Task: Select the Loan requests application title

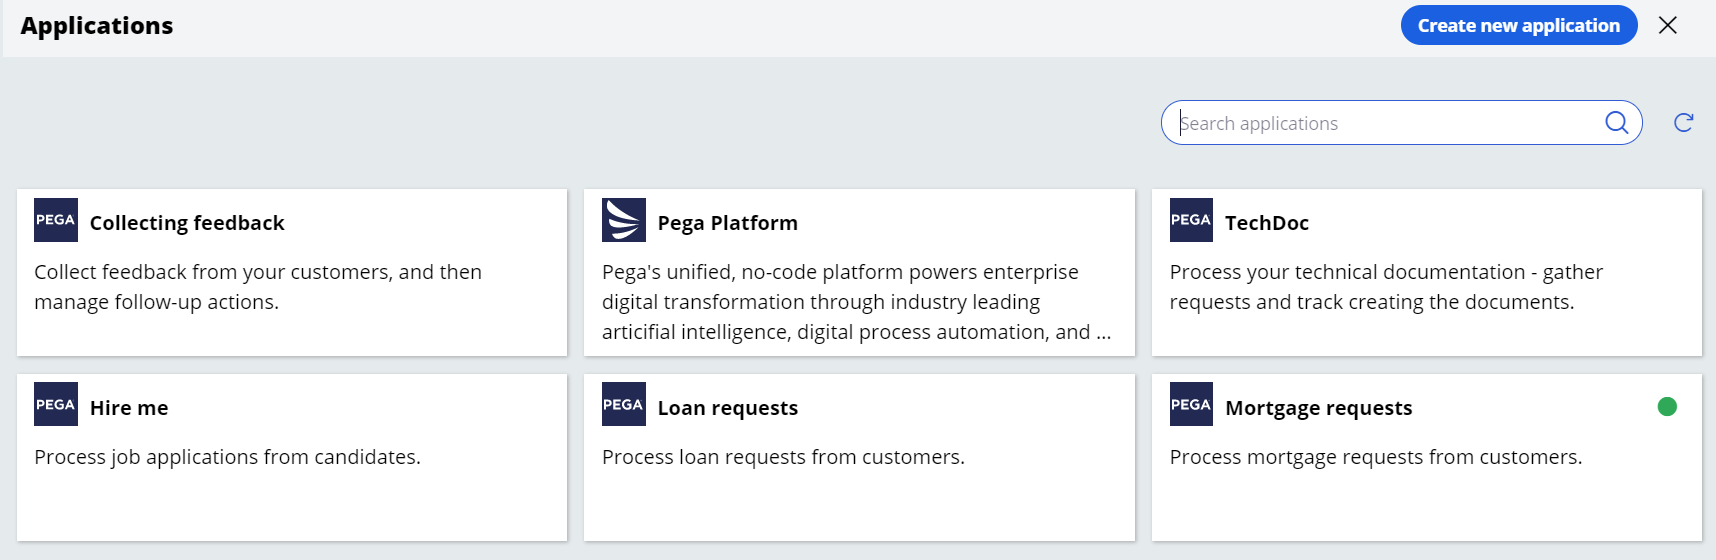Action: (x=728, y=408)
